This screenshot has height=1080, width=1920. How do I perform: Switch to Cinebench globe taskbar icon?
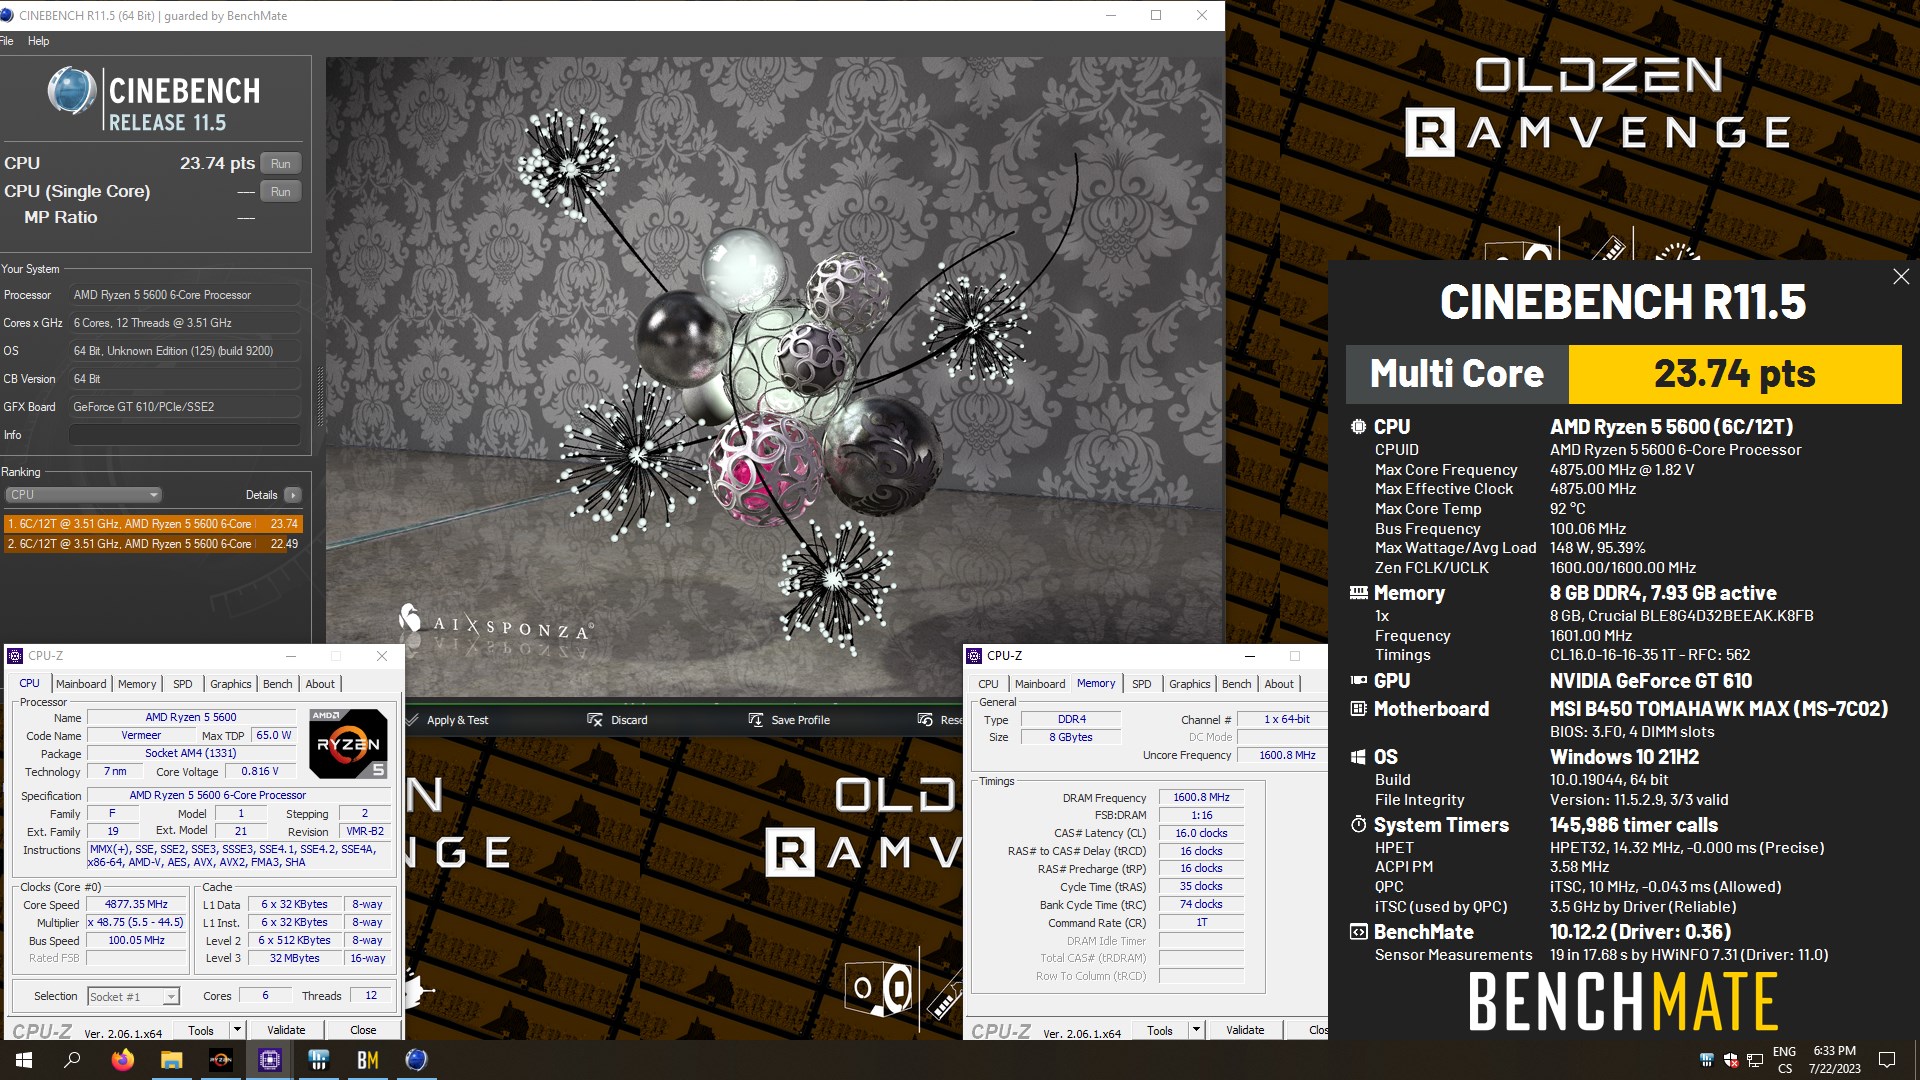pos(417,1060)
